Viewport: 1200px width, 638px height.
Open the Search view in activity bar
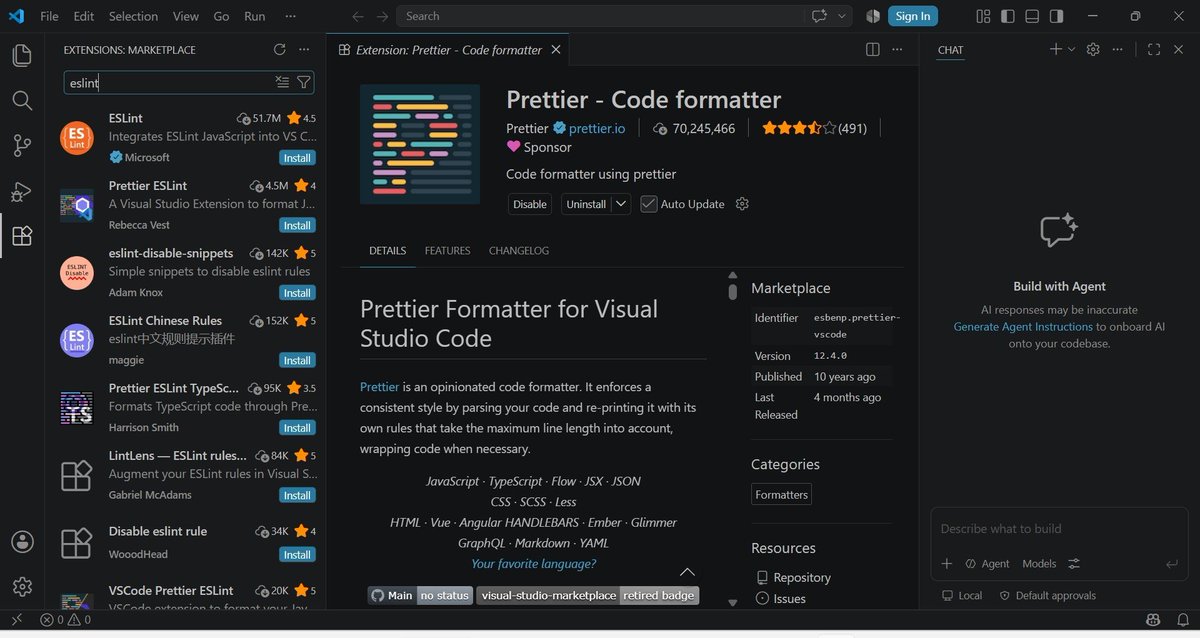22,100
